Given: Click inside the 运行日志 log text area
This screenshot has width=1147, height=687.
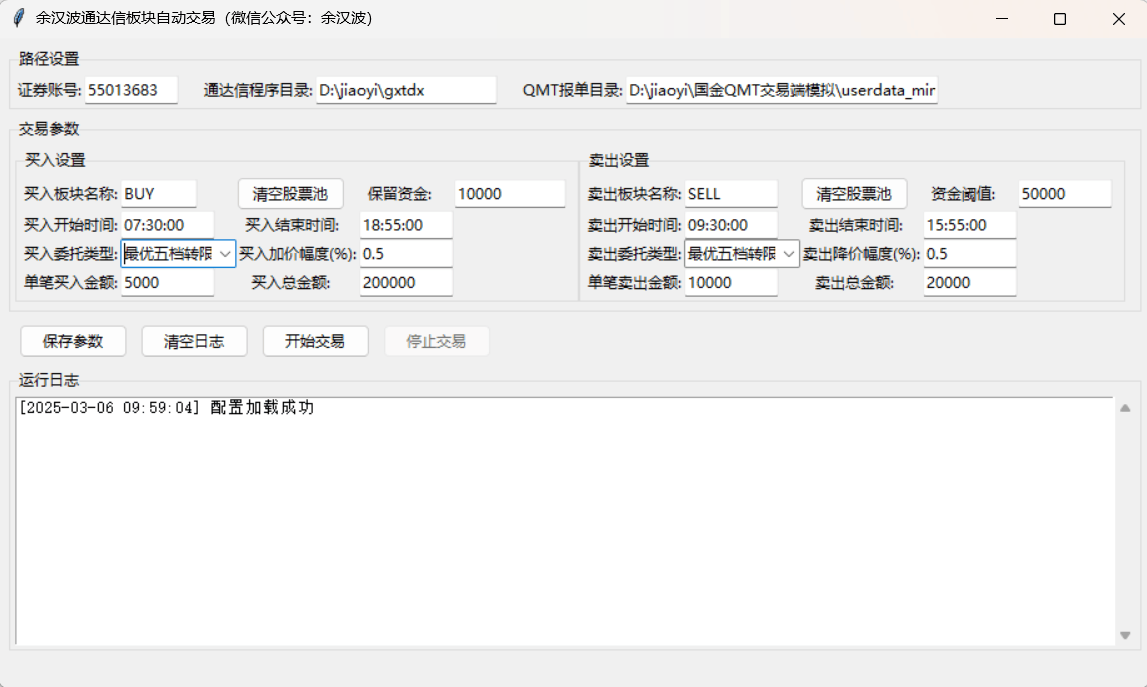Looking at the screenshot, I should (x=565, y=520).
